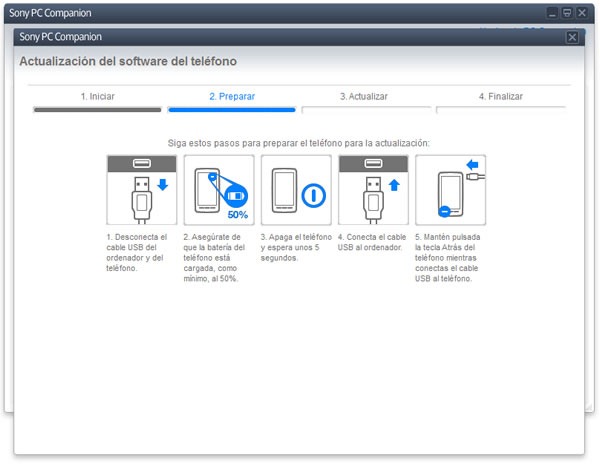Click the outer window 'Sony PC Companion' title
Image resolution: width=600 pixels, height=467 pixels.
pyautogui.click(x=50, y=13)
